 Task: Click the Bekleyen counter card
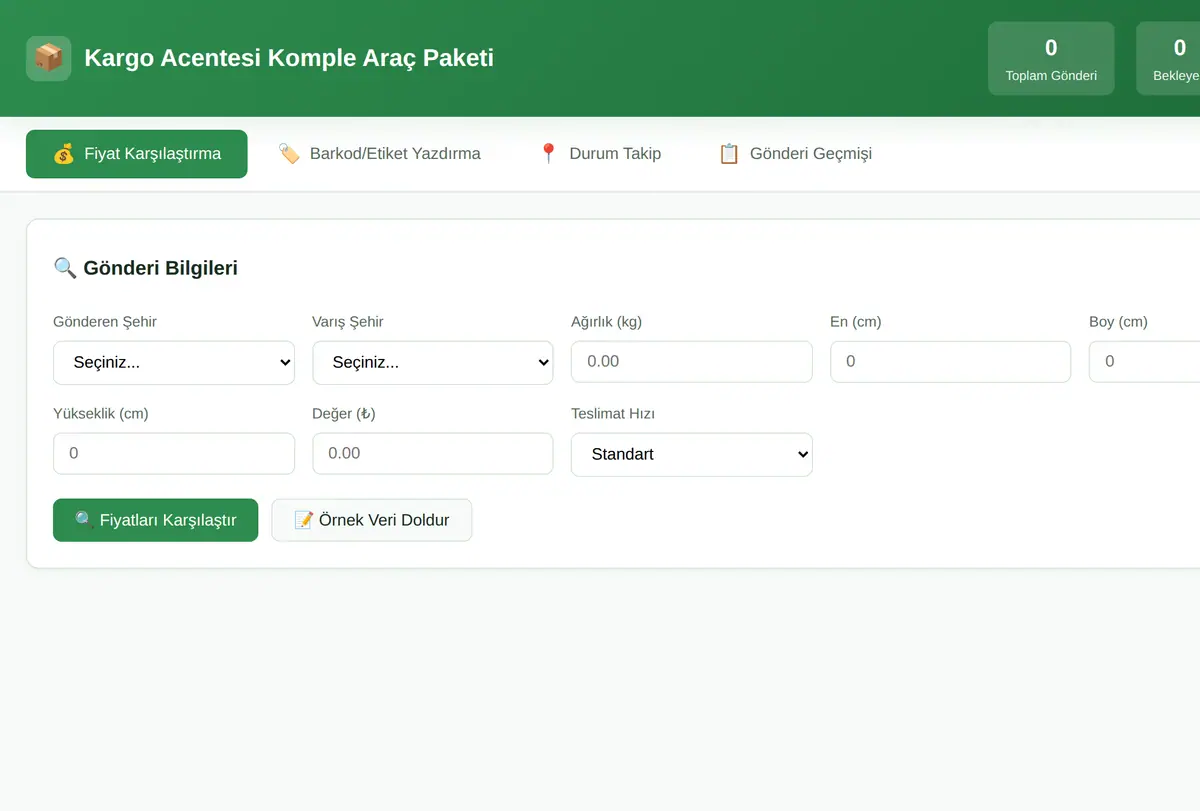pyautogui.click(x=1168, y=59)
